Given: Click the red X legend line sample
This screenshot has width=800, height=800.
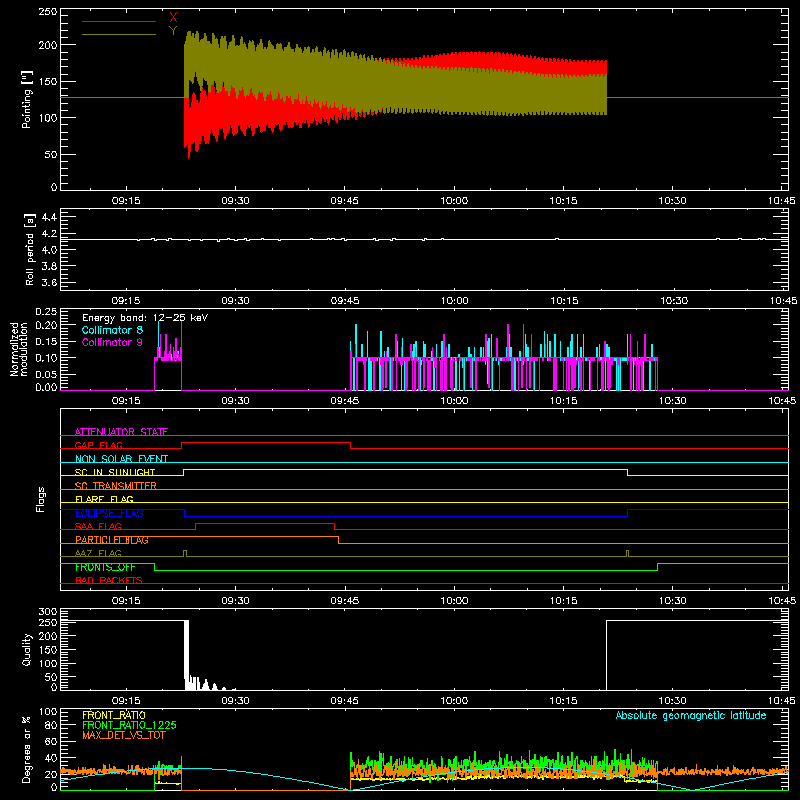Looking at the screenshot, I should pos(119,21).
